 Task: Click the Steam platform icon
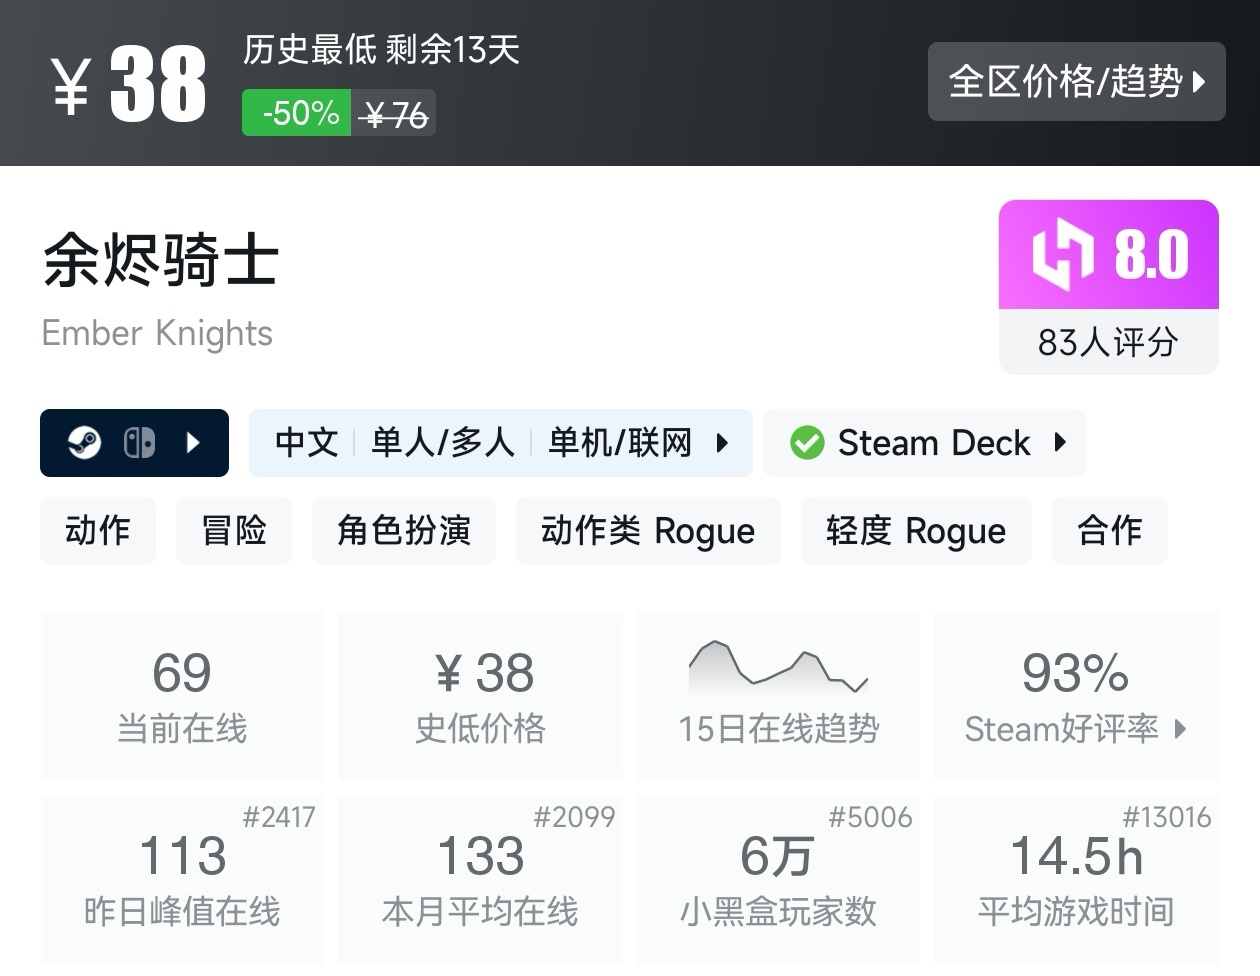coord(85,442)
